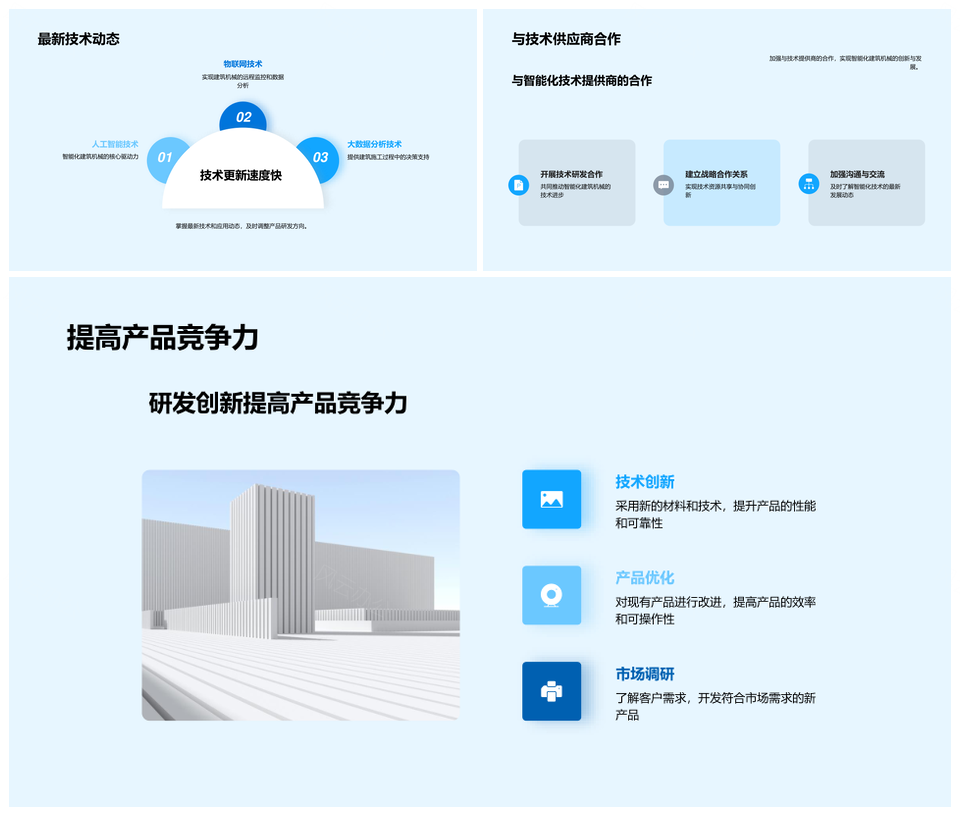Viewport: 960px width, 816px height.
Task: Click the 与技术供应商合作 slide heading
Action: (566, 39)
